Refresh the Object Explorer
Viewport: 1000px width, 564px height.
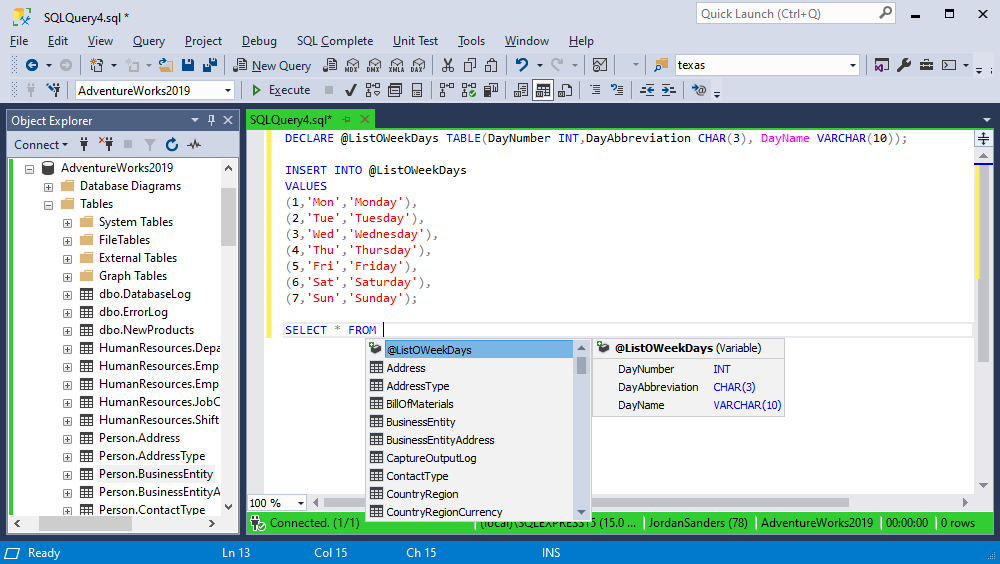pos(172,145)
